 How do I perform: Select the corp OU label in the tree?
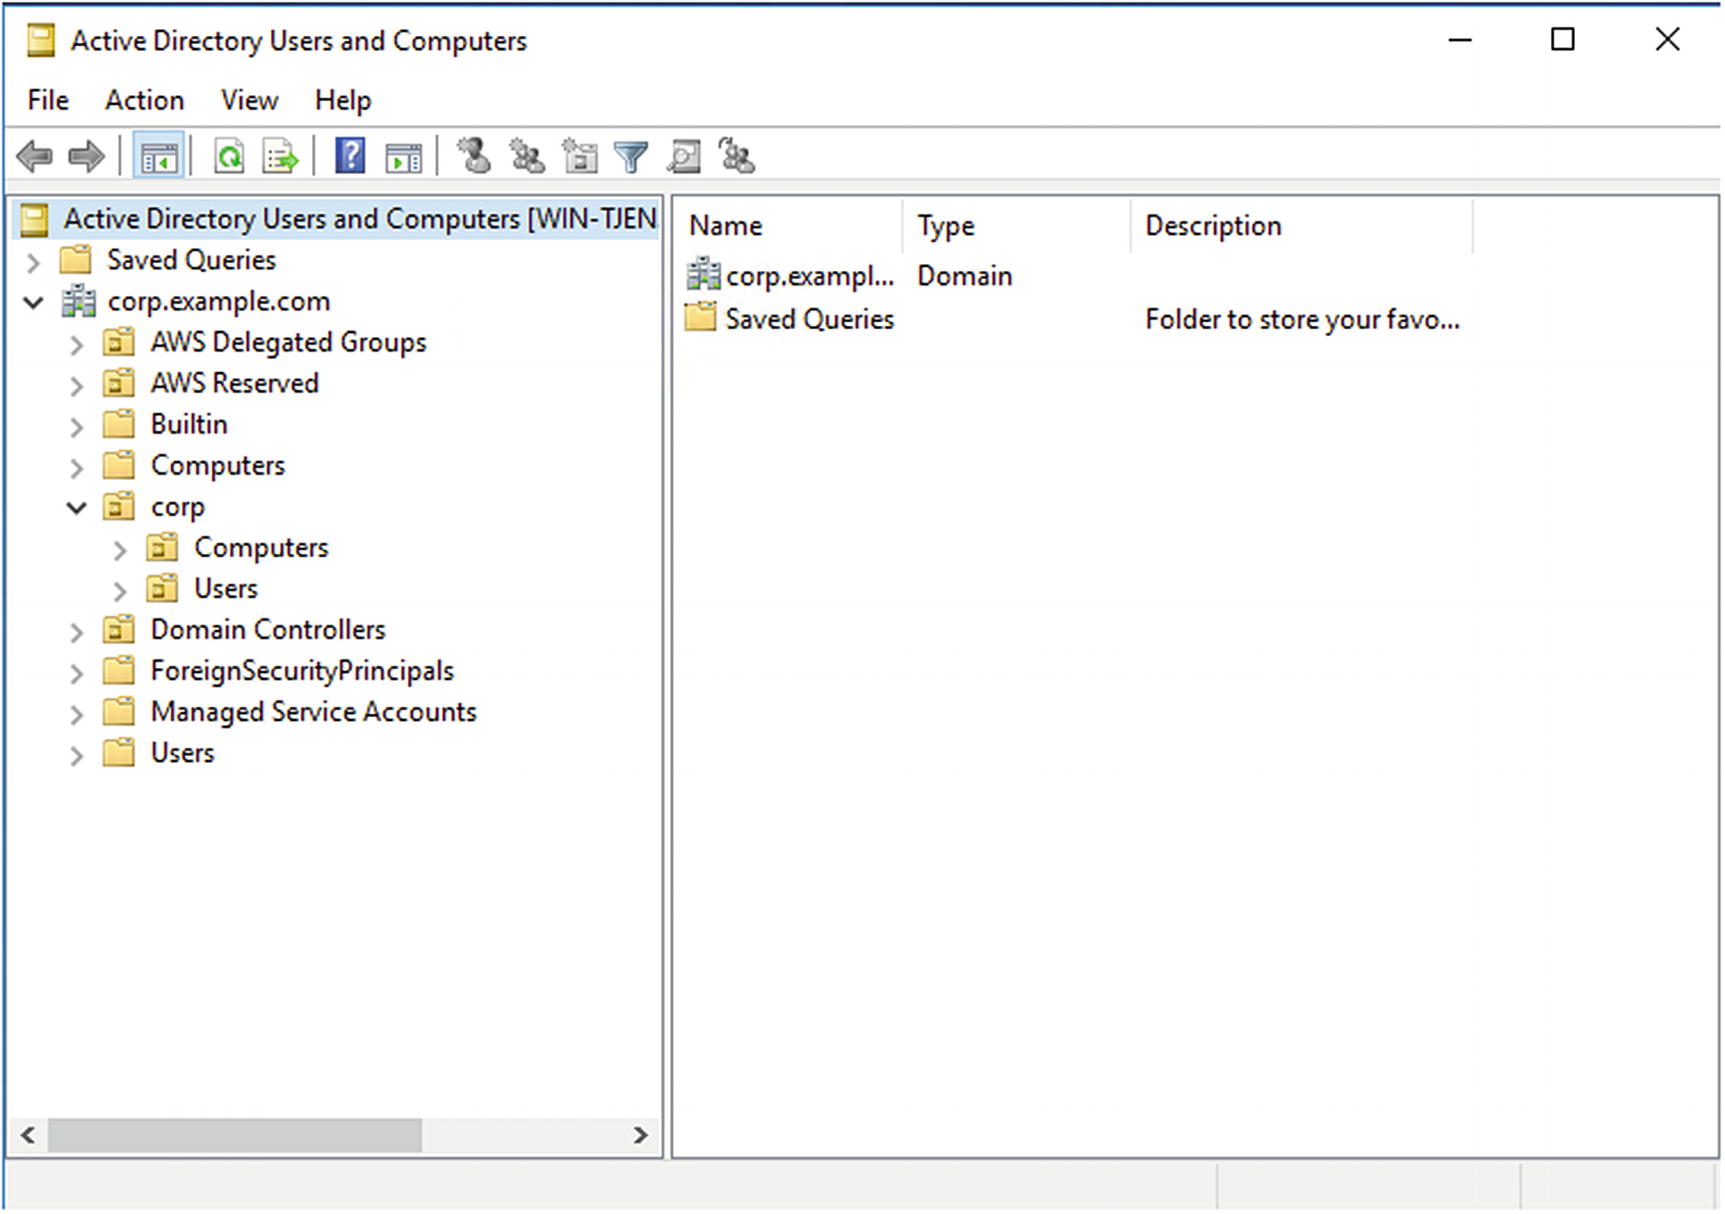coord(178,507)
